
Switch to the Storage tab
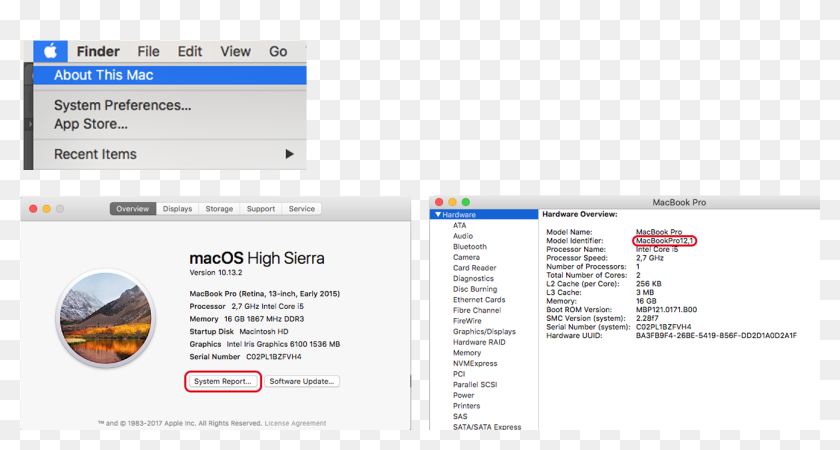[x=219, y=209]
